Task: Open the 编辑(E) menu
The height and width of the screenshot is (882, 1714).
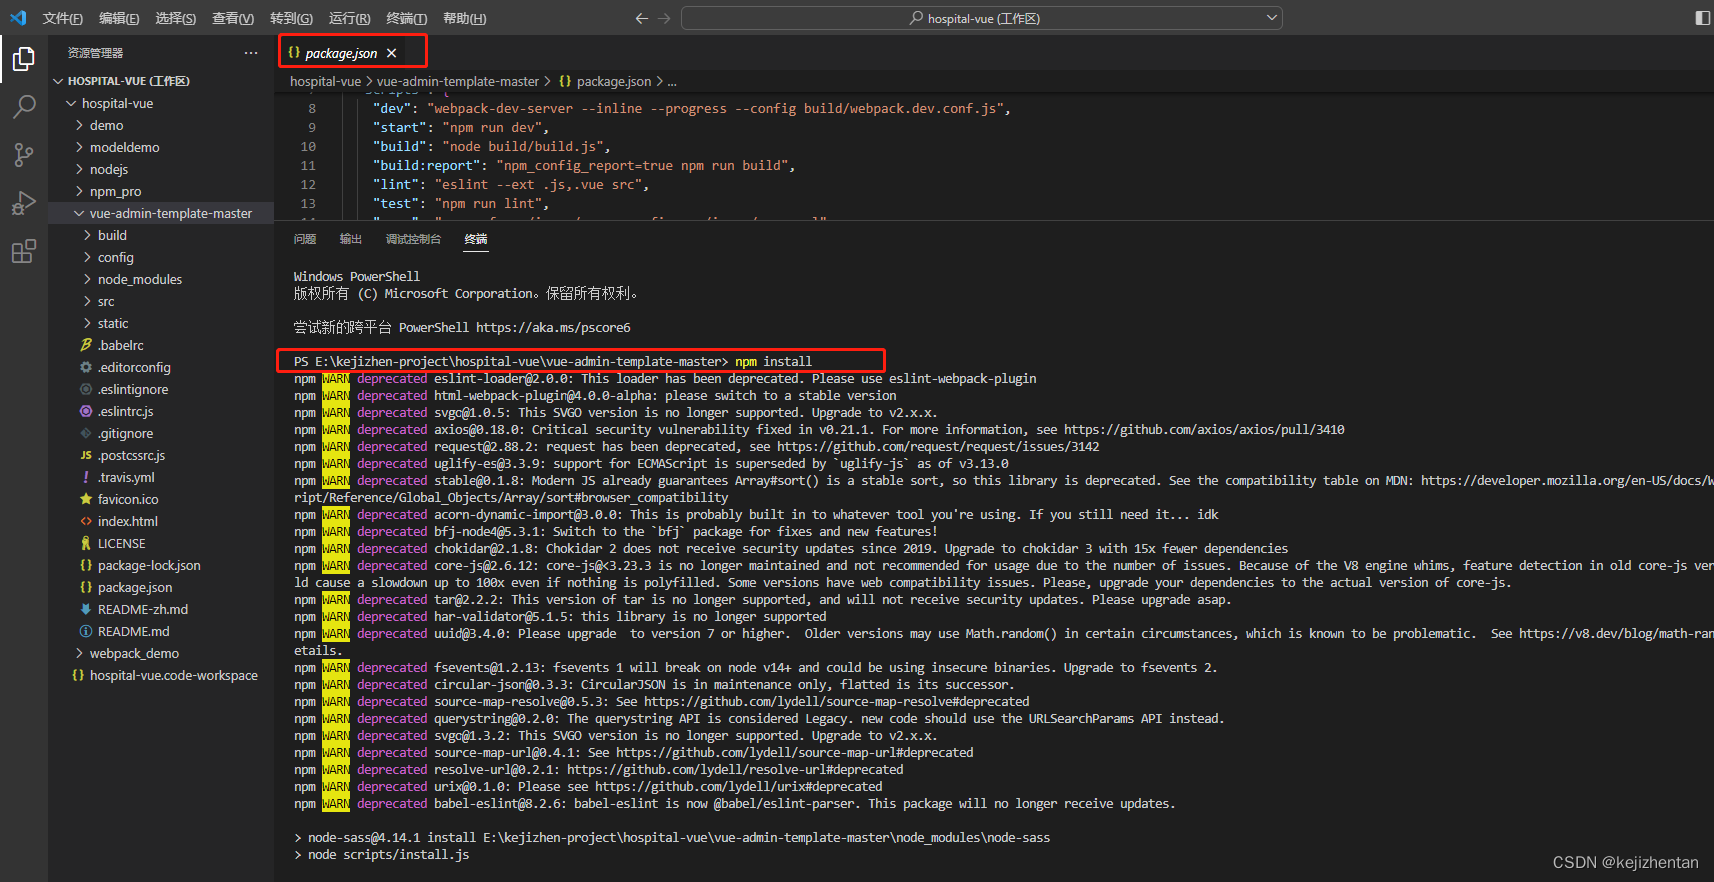Action: tap(119, 18)
